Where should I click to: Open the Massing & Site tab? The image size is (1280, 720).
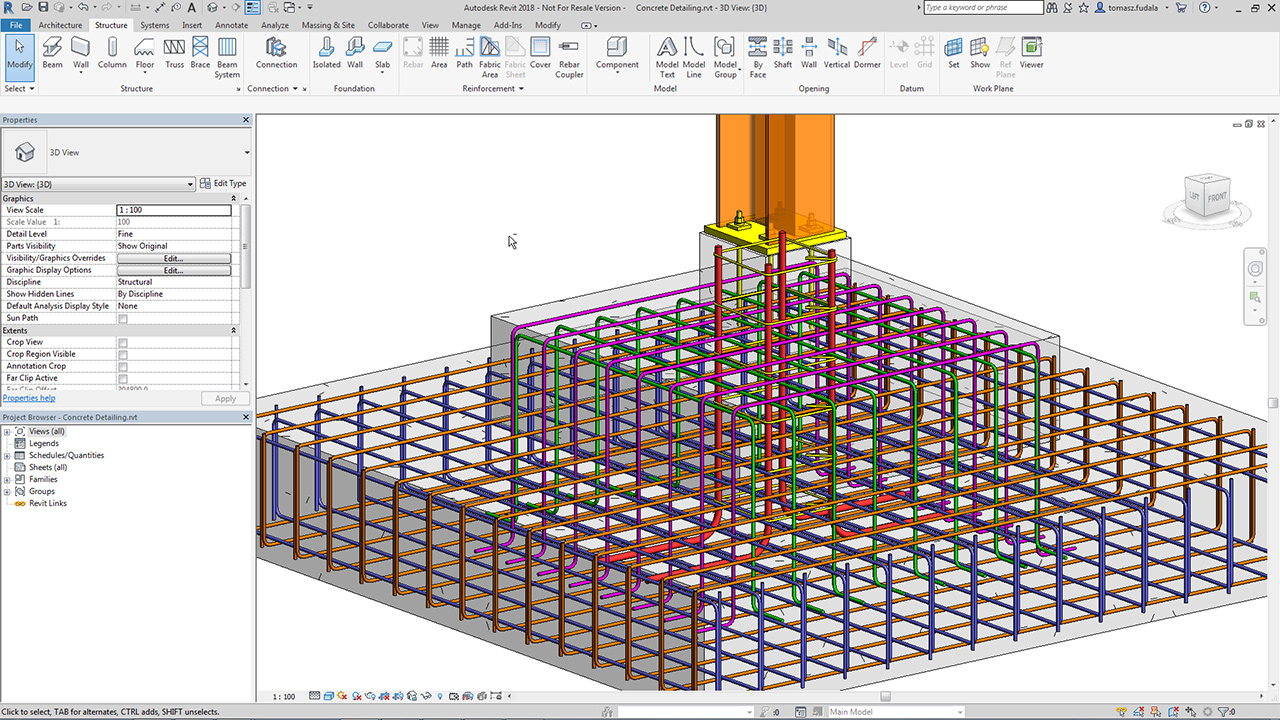tap(328, 25)
